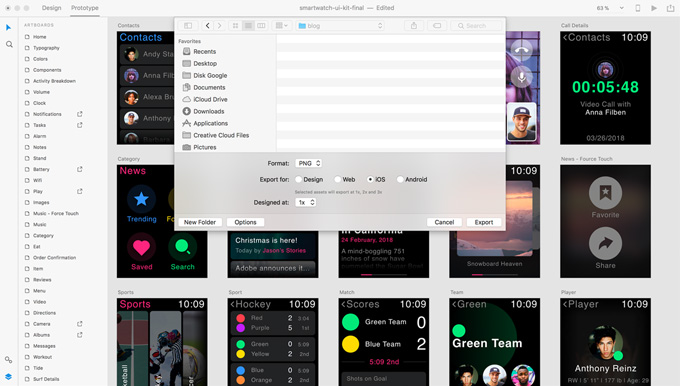The width and height of the screenshot is (680, 386).
Task: Select the Typography artboard in the list
Action: pos(46,48)
